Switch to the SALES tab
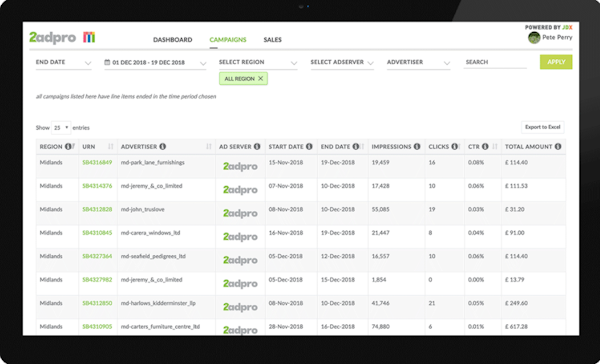Viewport: 600px width, 364px height. click(x=272, y=40)
